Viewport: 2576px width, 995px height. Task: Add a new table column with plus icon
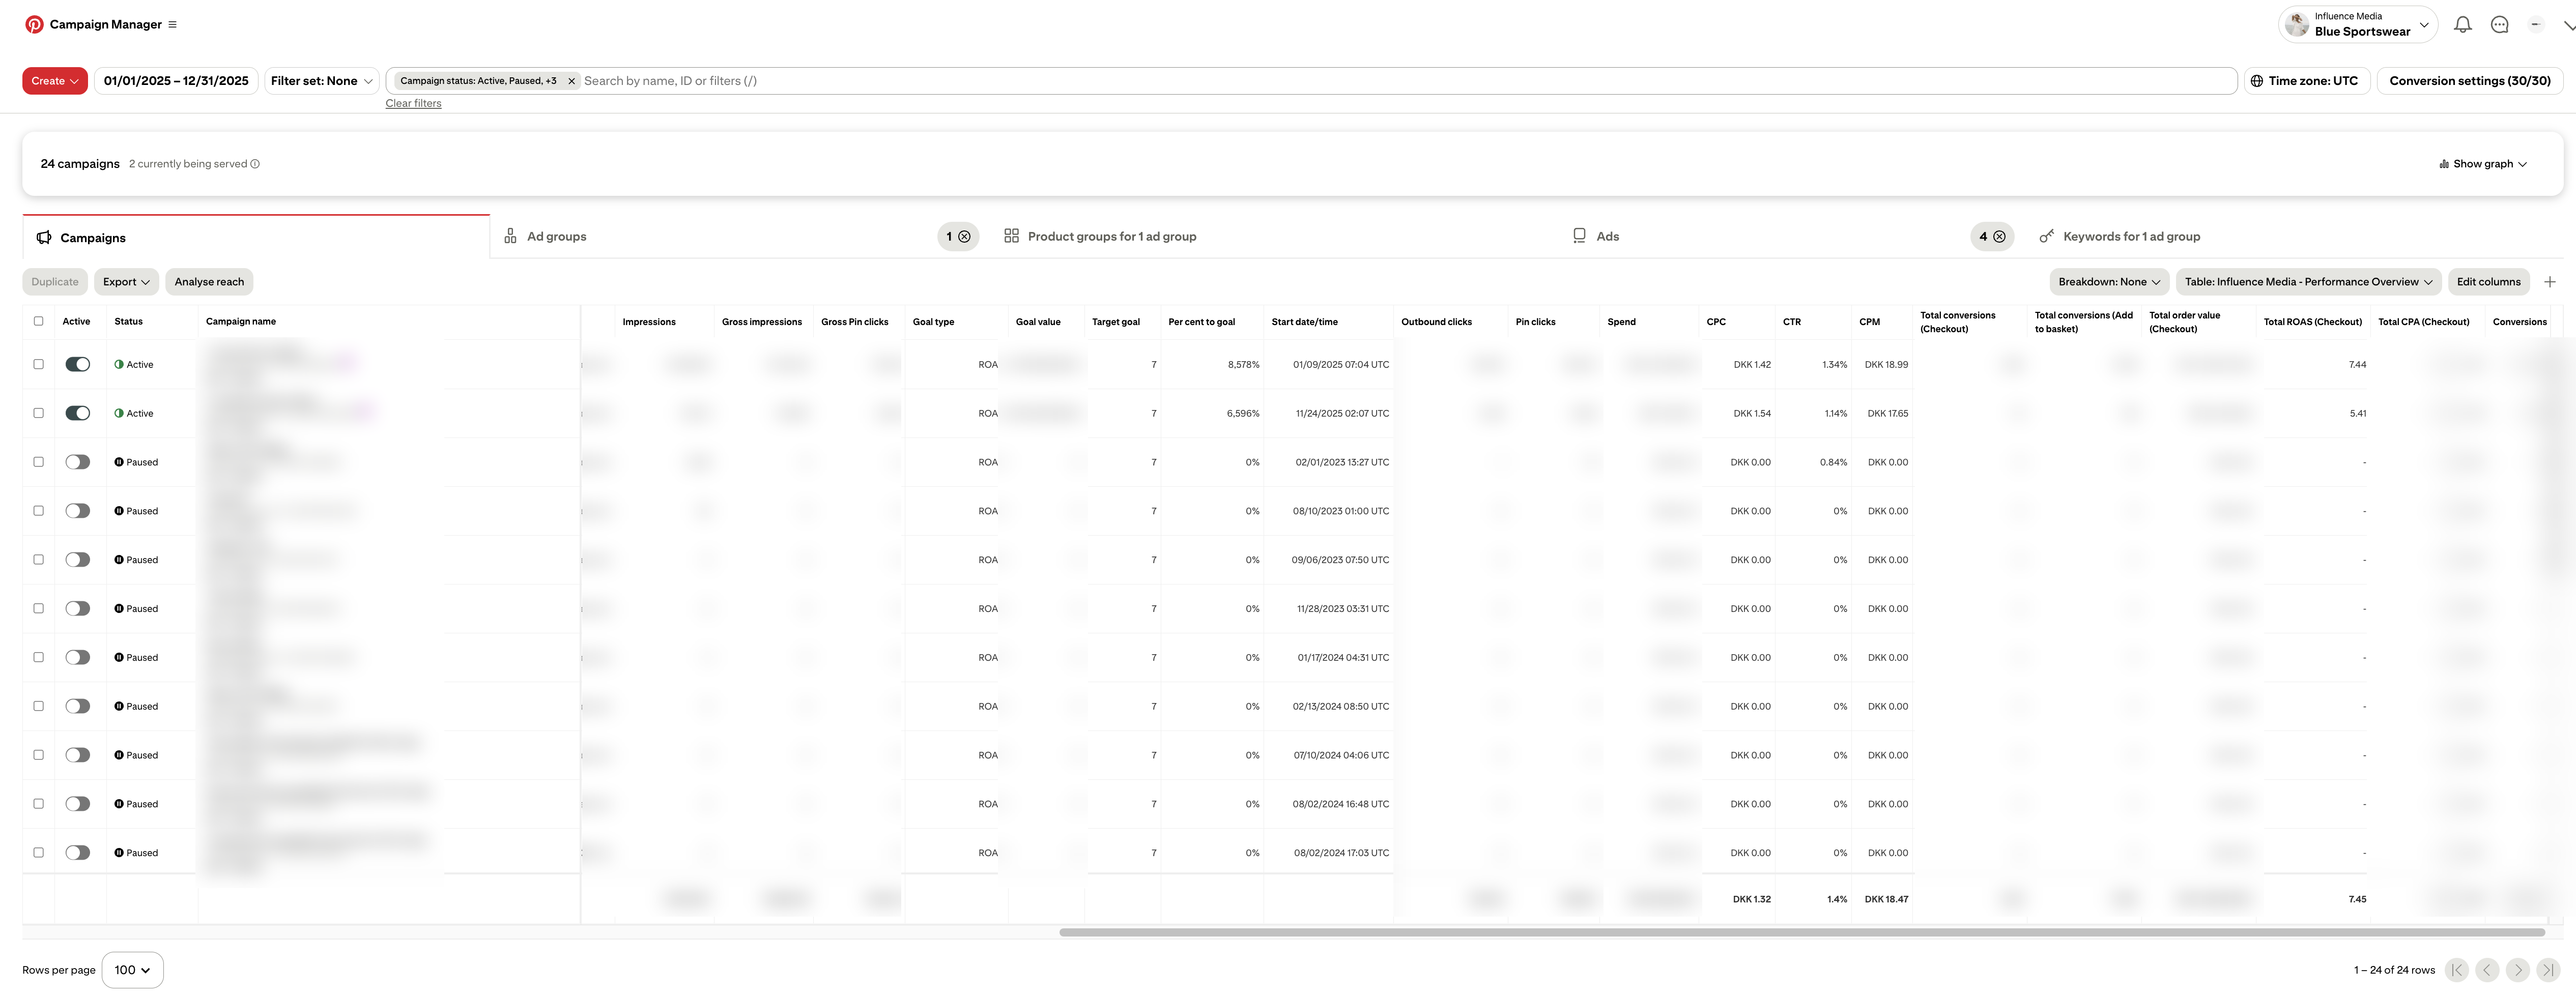(2549, 282)
